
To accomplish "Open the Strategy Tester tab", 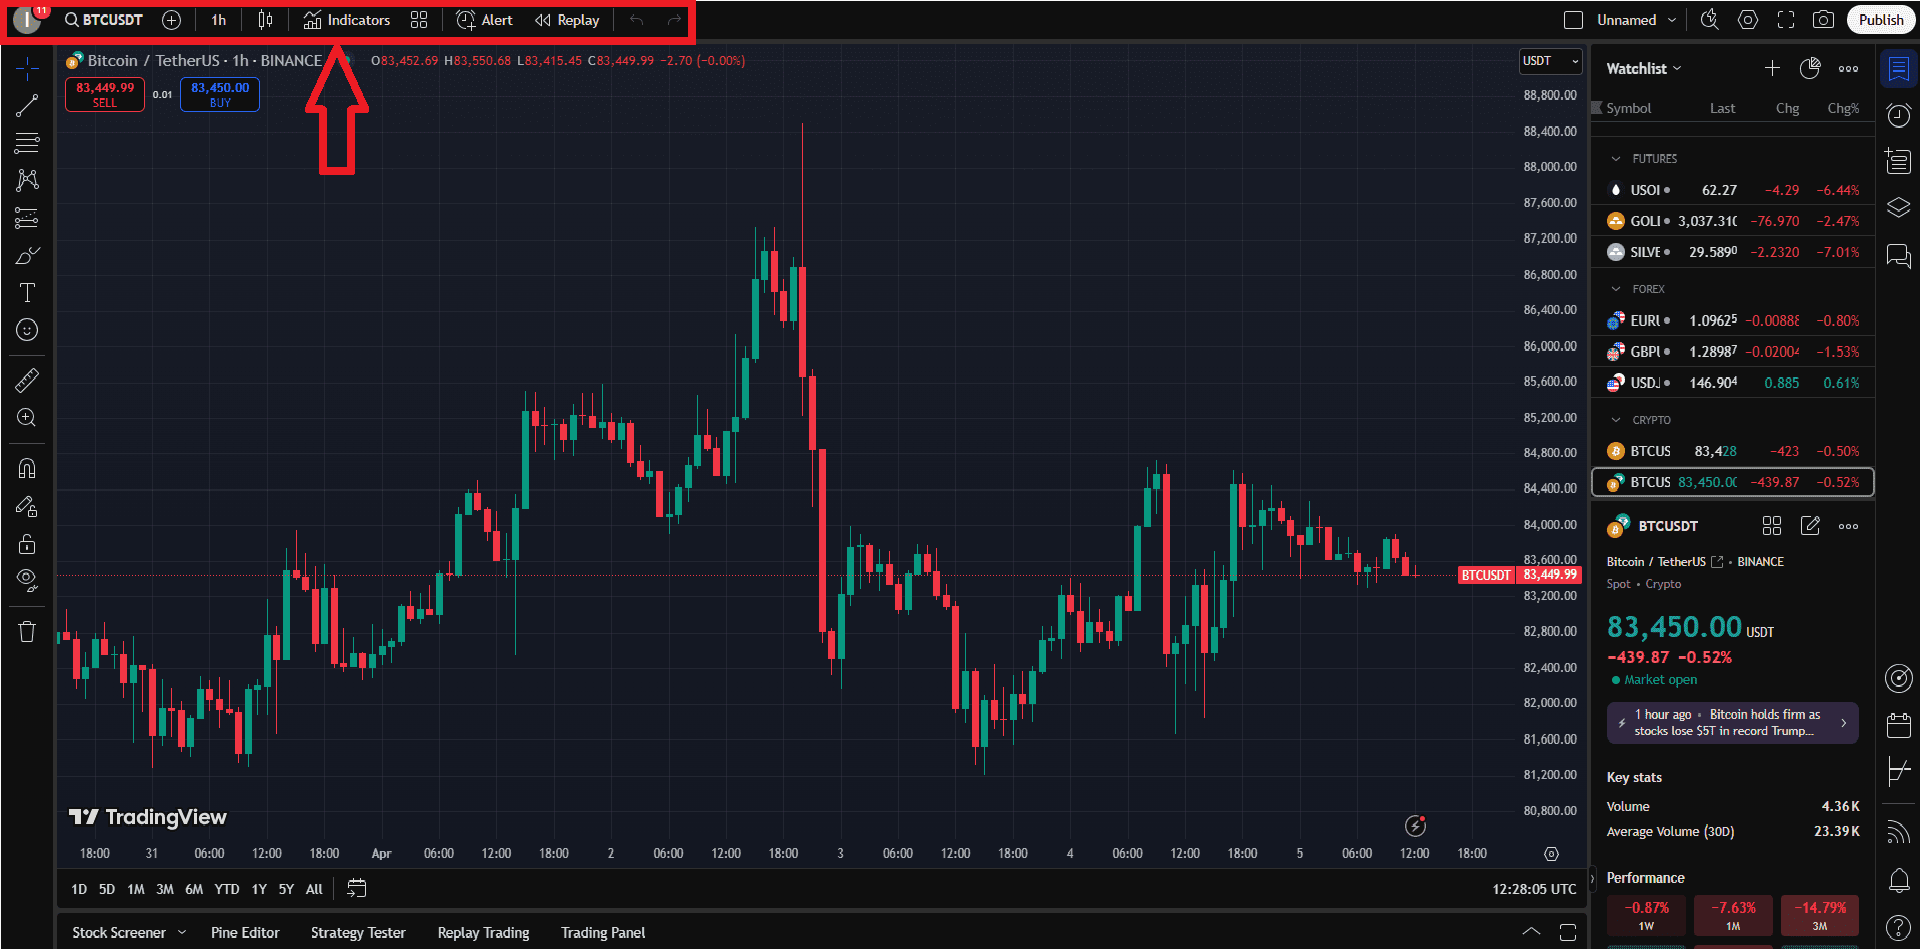I will 358,933.
